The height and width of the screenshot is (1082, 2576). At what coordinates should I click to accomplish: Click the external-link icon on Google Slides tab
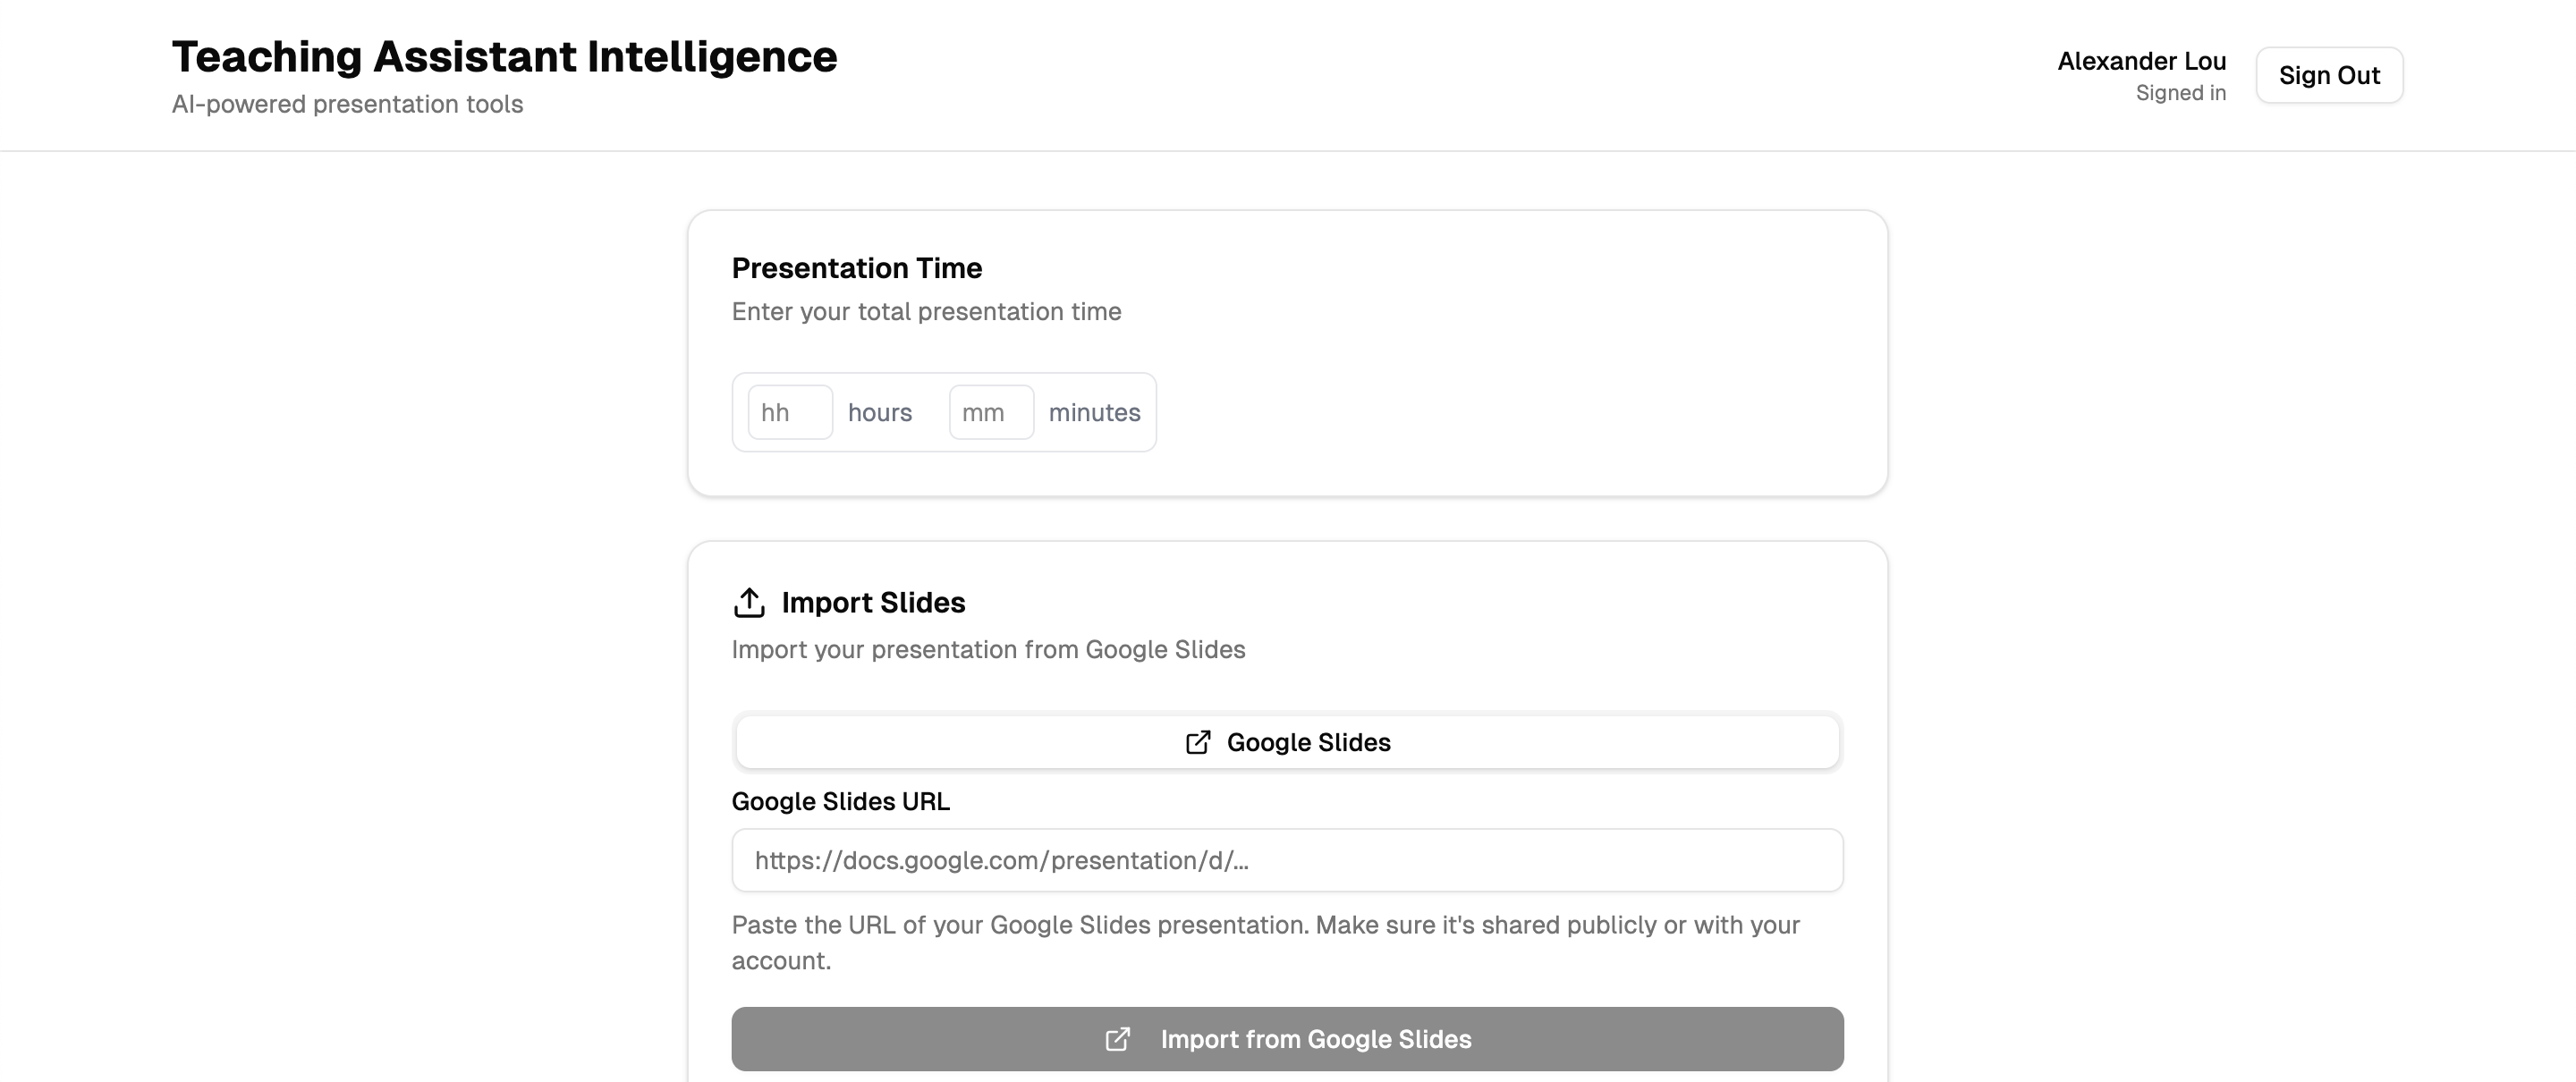[x=1198, y=742]
